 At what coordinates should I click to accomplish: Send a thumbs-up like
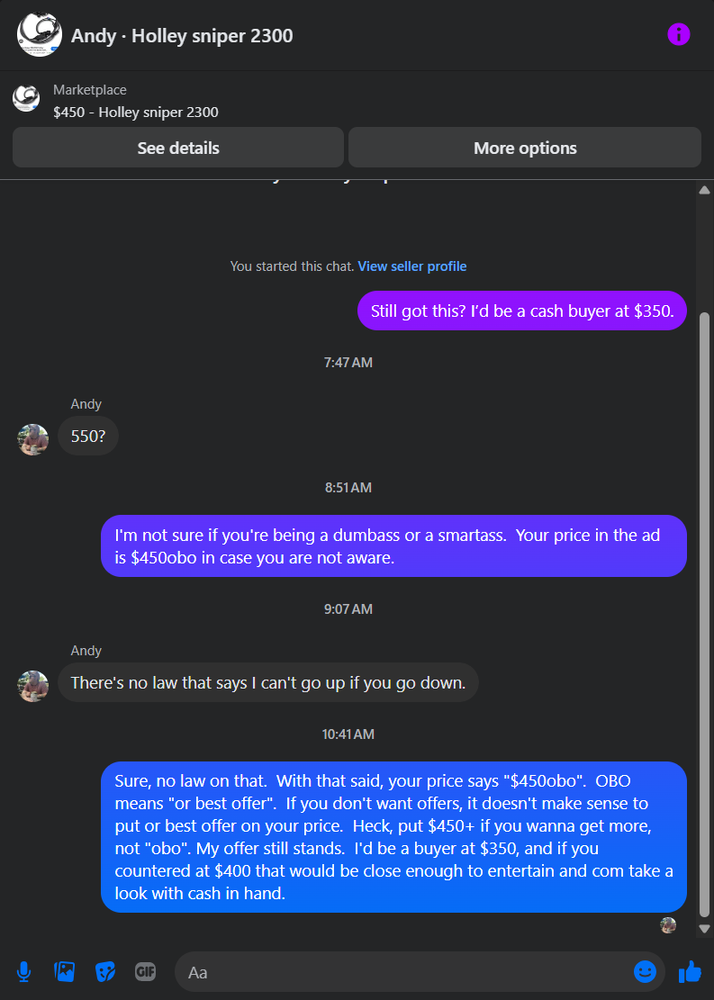coord(690,971)
